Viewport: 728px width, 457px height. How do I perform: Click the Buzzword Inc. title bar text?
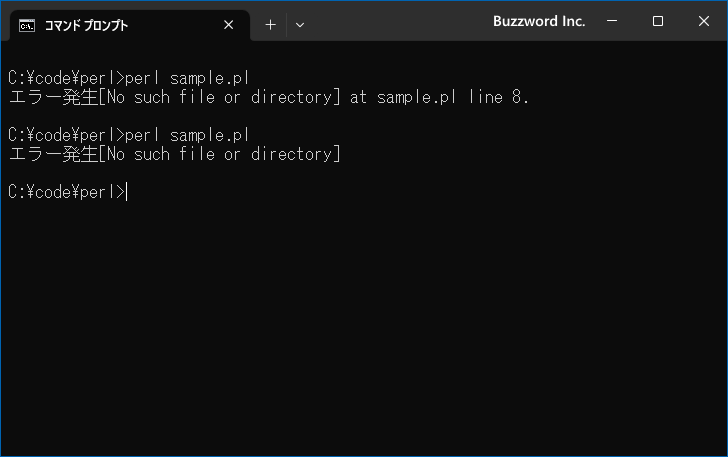pos(539,21)
